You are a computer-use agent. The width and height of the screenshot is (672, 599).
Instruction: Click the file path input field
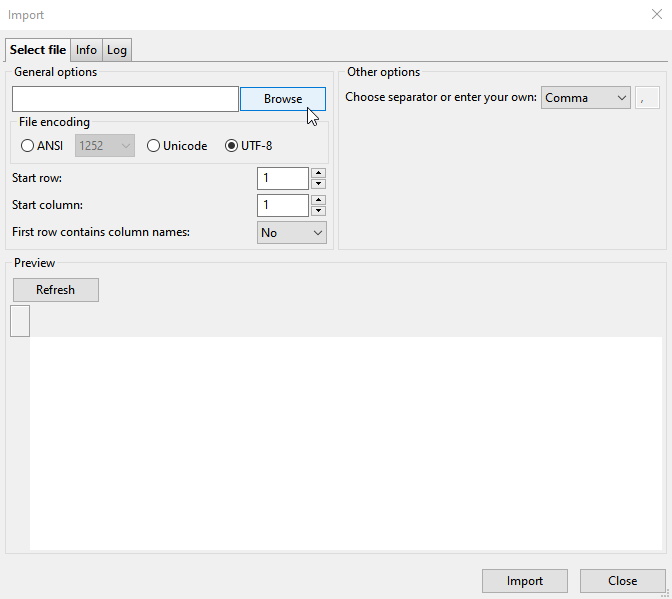point(125,99)
